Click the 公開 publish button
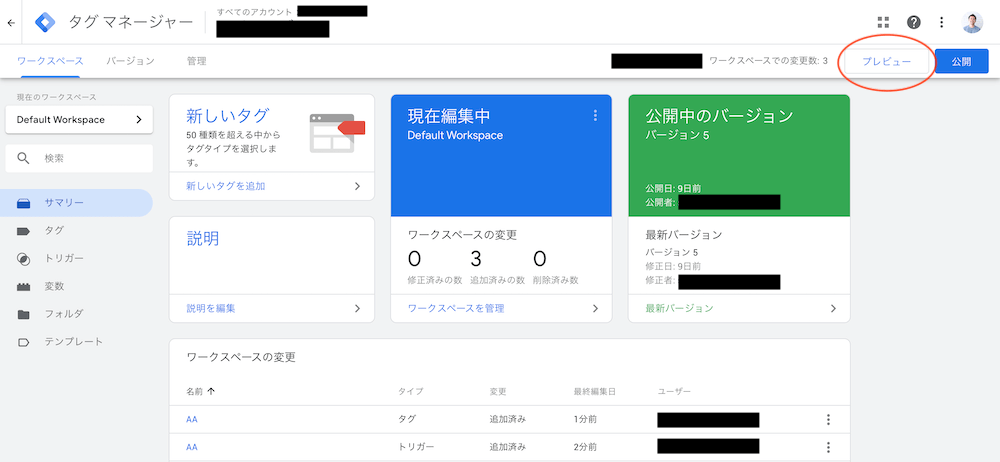Screen dimensions: 1000x462 pos(961,62)
